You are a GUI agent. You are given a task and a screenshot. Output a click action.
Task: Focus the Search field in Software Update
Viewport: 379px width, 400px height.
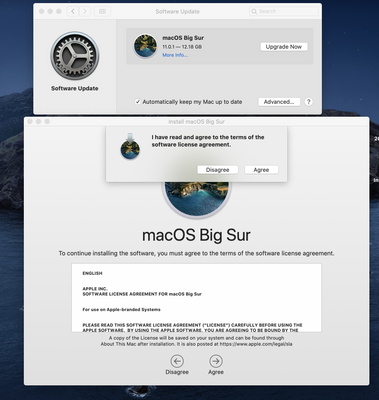pos(284,11)
